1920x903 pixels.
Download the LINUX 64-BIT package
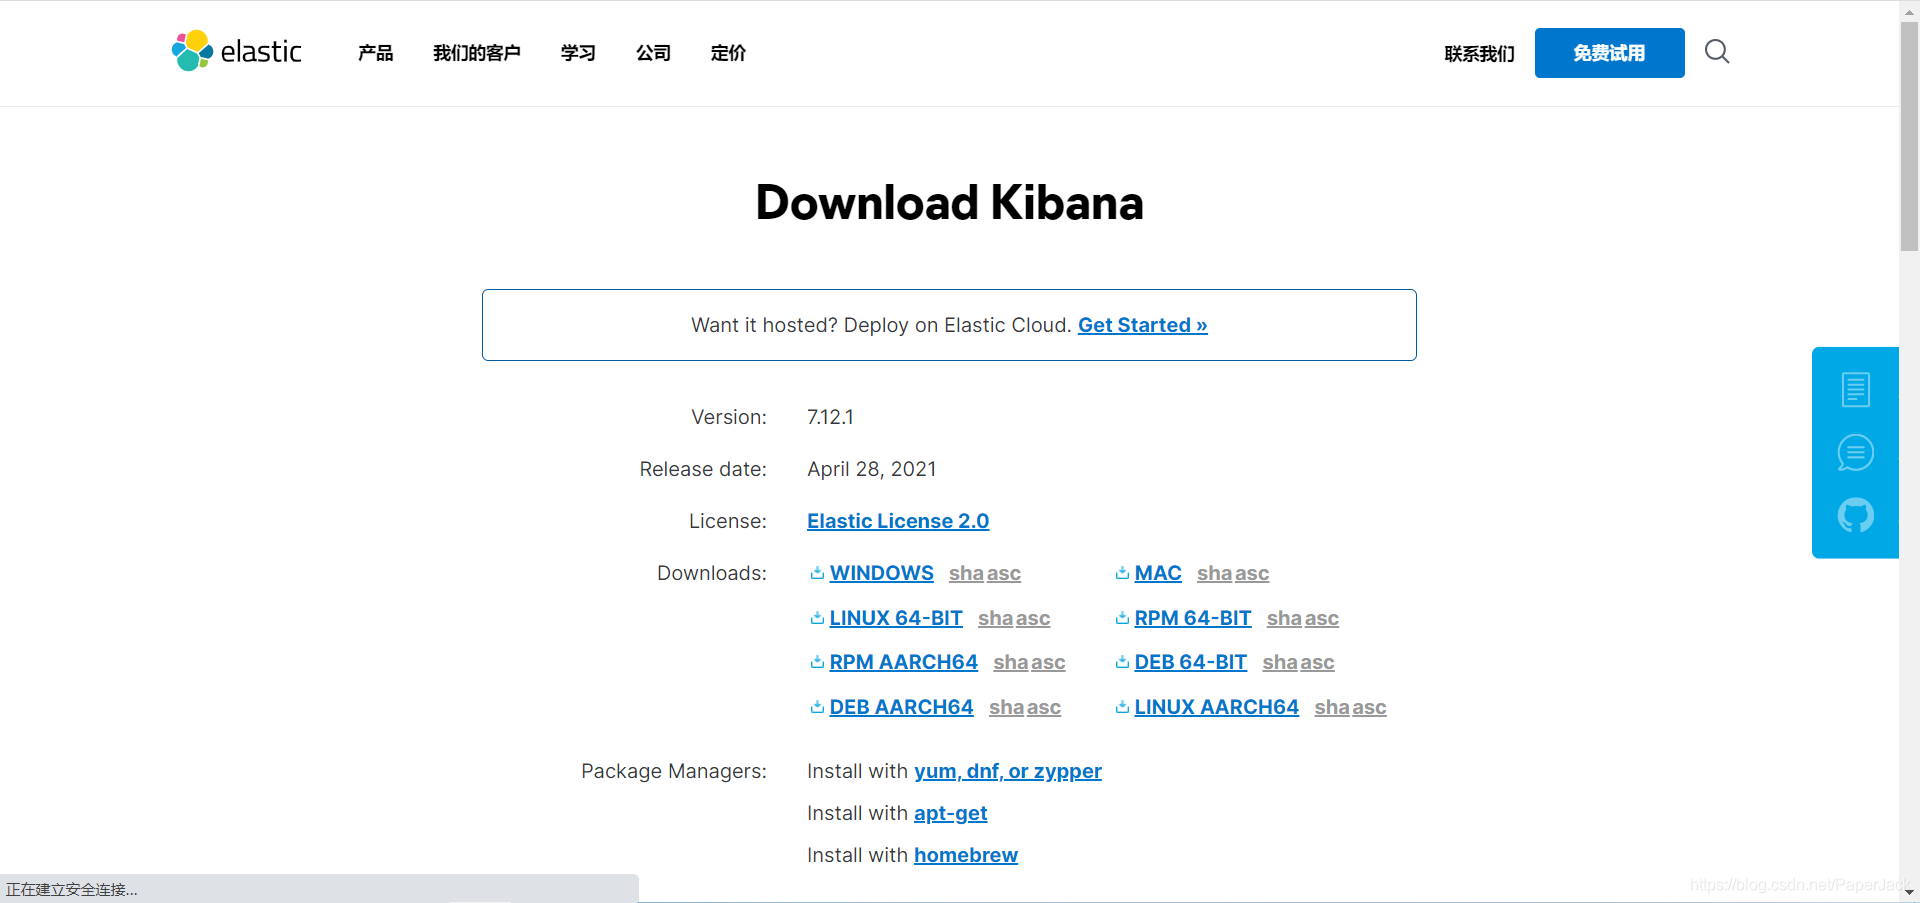tap(896, 618)
